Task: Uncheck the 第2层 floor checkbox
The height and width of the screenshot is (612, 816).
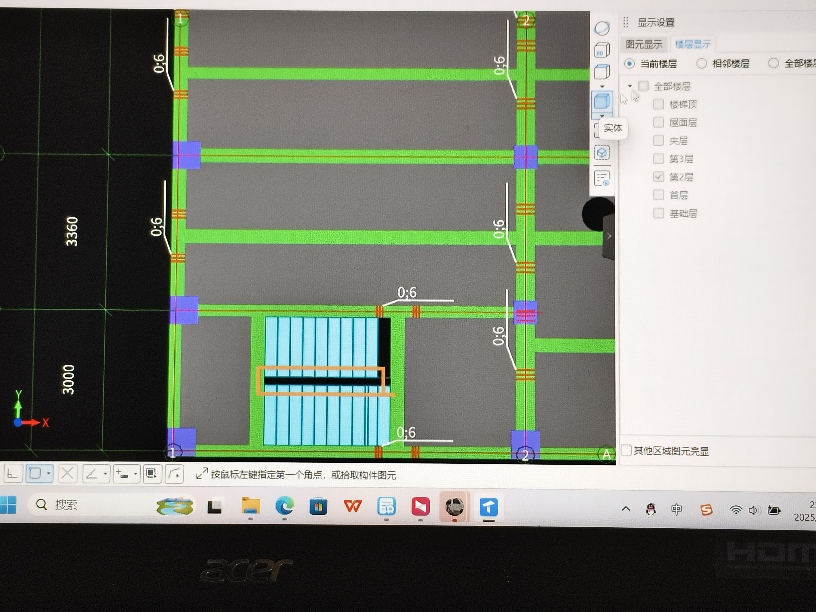Action: (658, 176)
